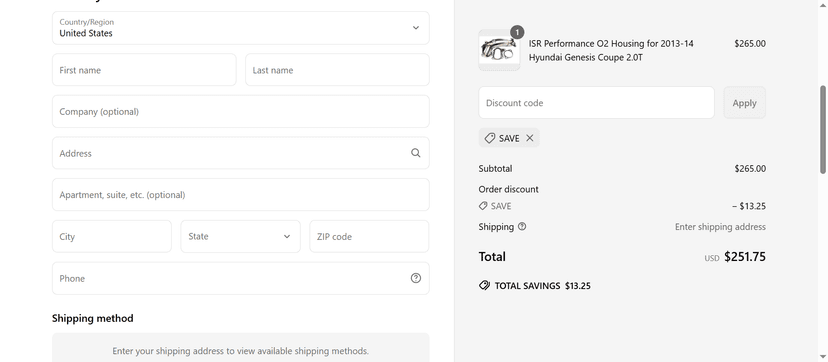Screen dimensions: 828x362
Task: Click the ISR Performance O2 Housing thumbnail
Action: pos(499,50)
